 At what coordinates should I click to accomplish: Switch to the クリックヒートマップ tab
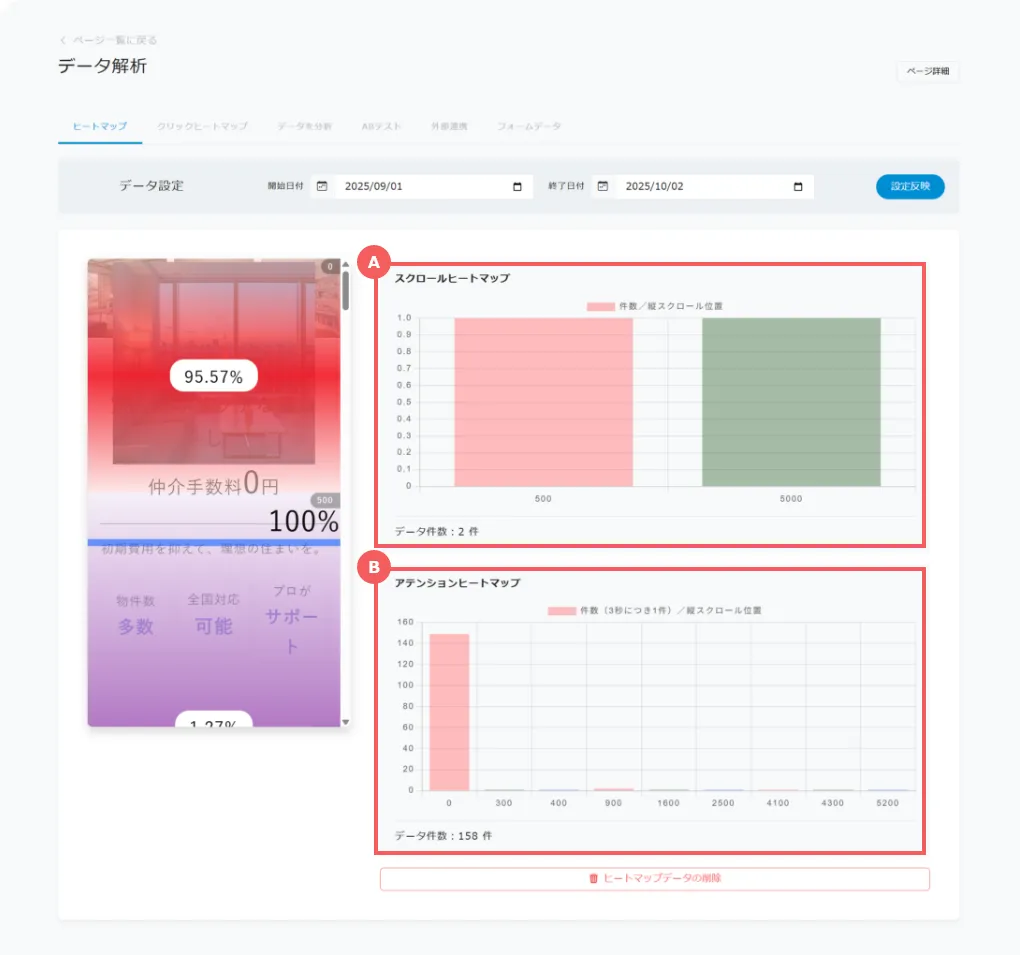click(x=202, y=127)
